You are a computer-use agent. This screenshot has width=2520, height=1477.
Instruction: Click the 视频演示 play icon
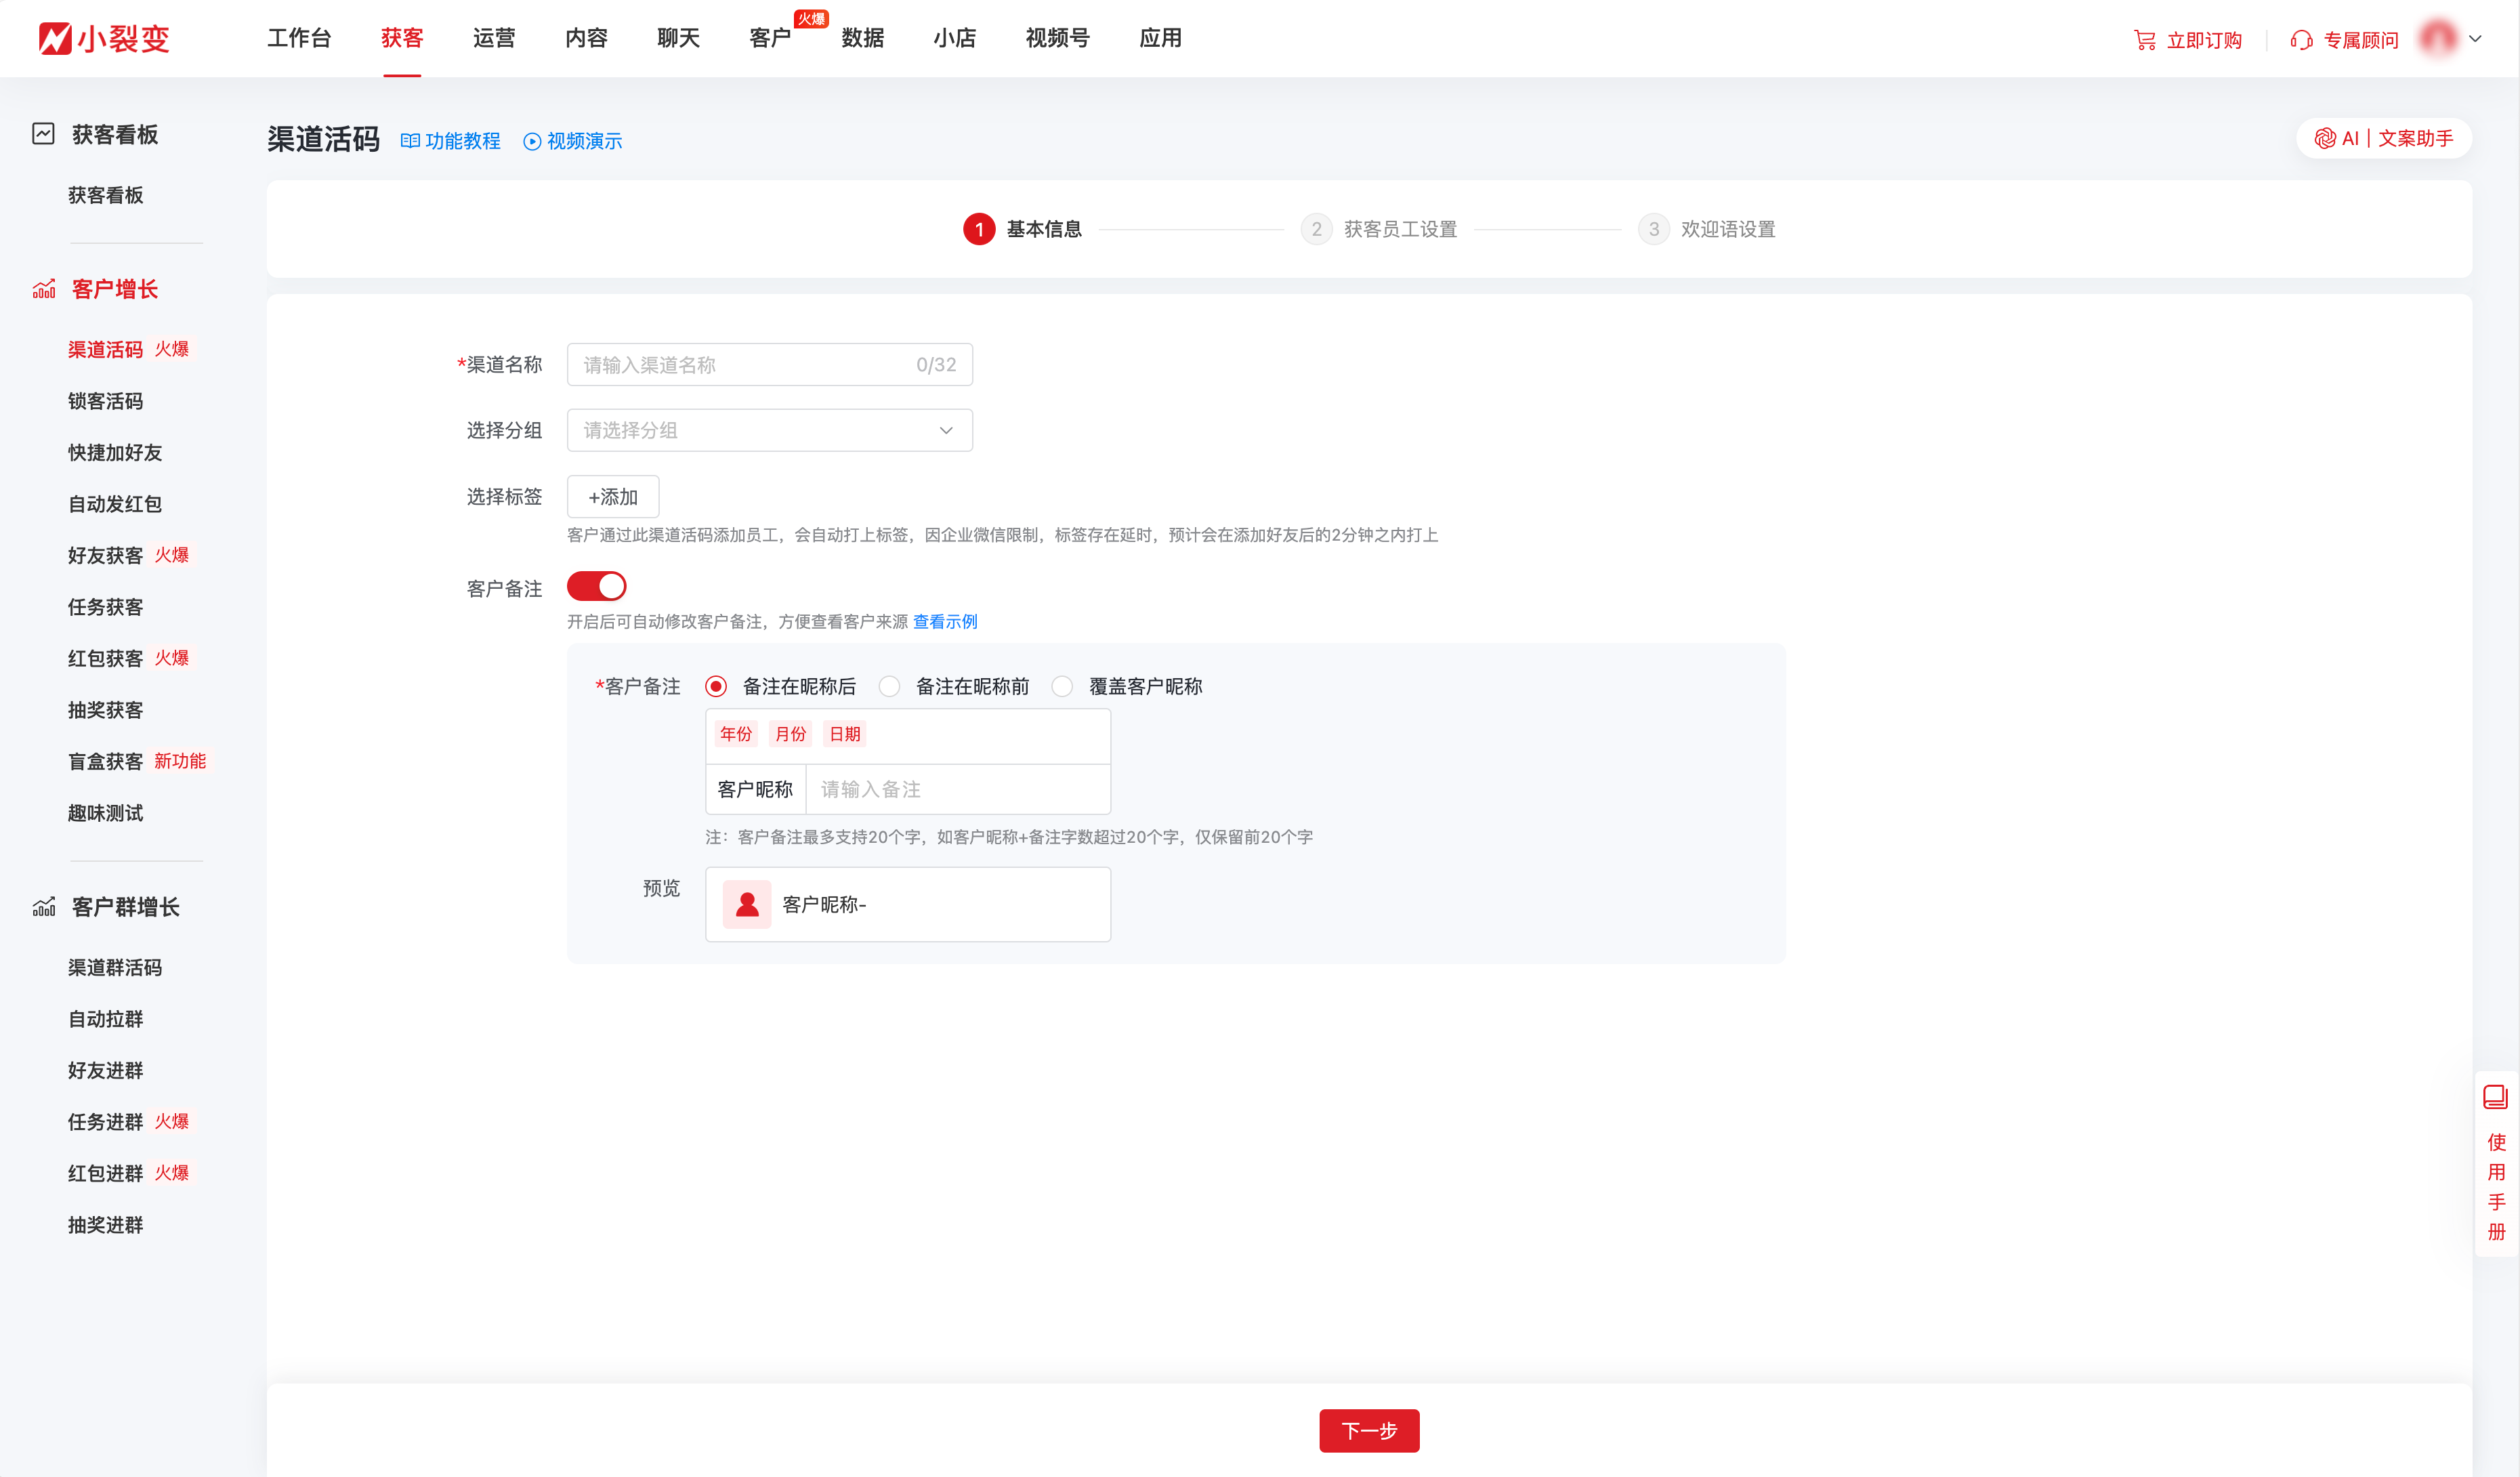tap(532, 141)
